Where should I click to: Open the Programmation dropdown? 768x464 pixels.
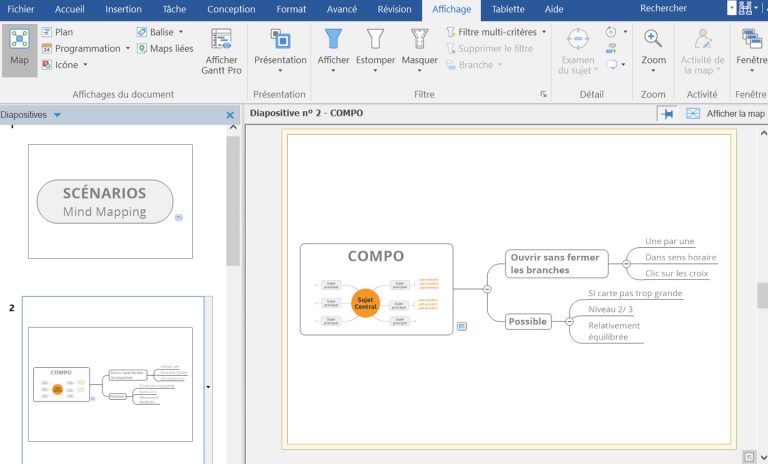point(128,48)
